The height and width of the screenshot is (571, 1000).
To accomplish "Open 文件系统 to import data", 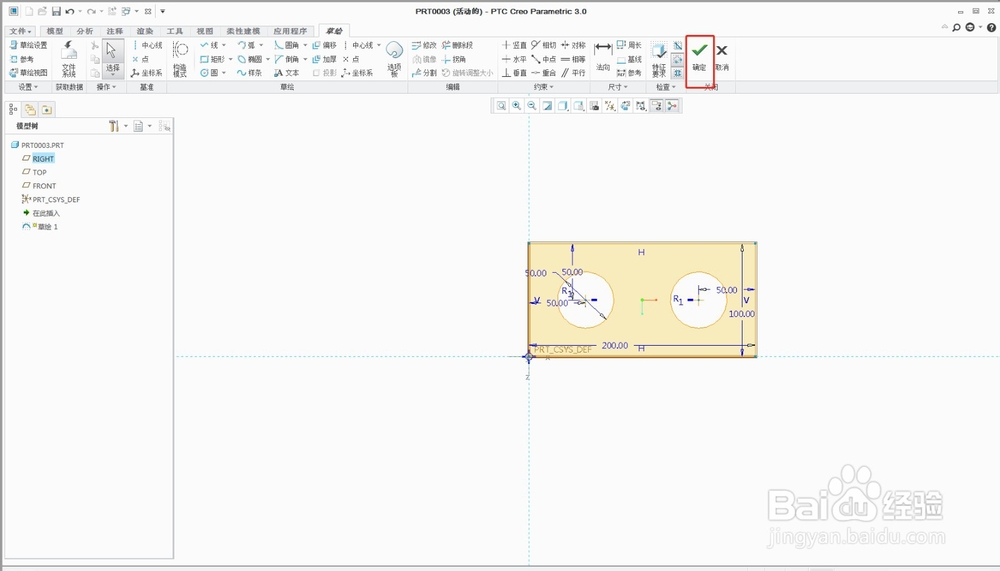I will [69, 55].
